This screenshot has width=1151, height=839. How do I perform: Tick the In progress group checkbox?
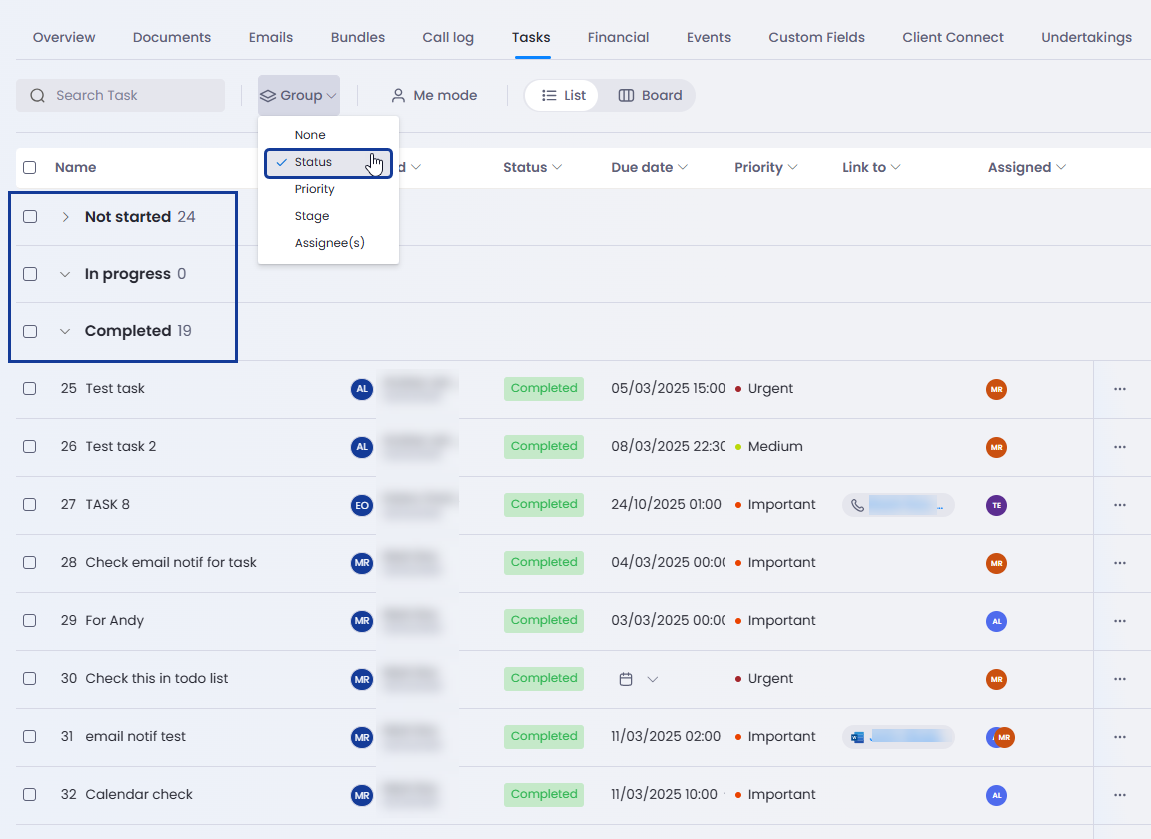coord(30,274)
